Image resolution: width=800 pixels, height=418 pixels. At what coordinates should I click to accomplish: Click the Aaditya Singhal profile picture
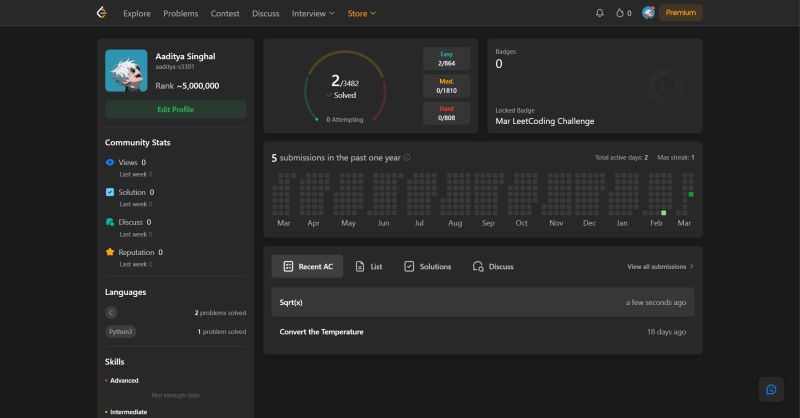[x=126, y=70]
